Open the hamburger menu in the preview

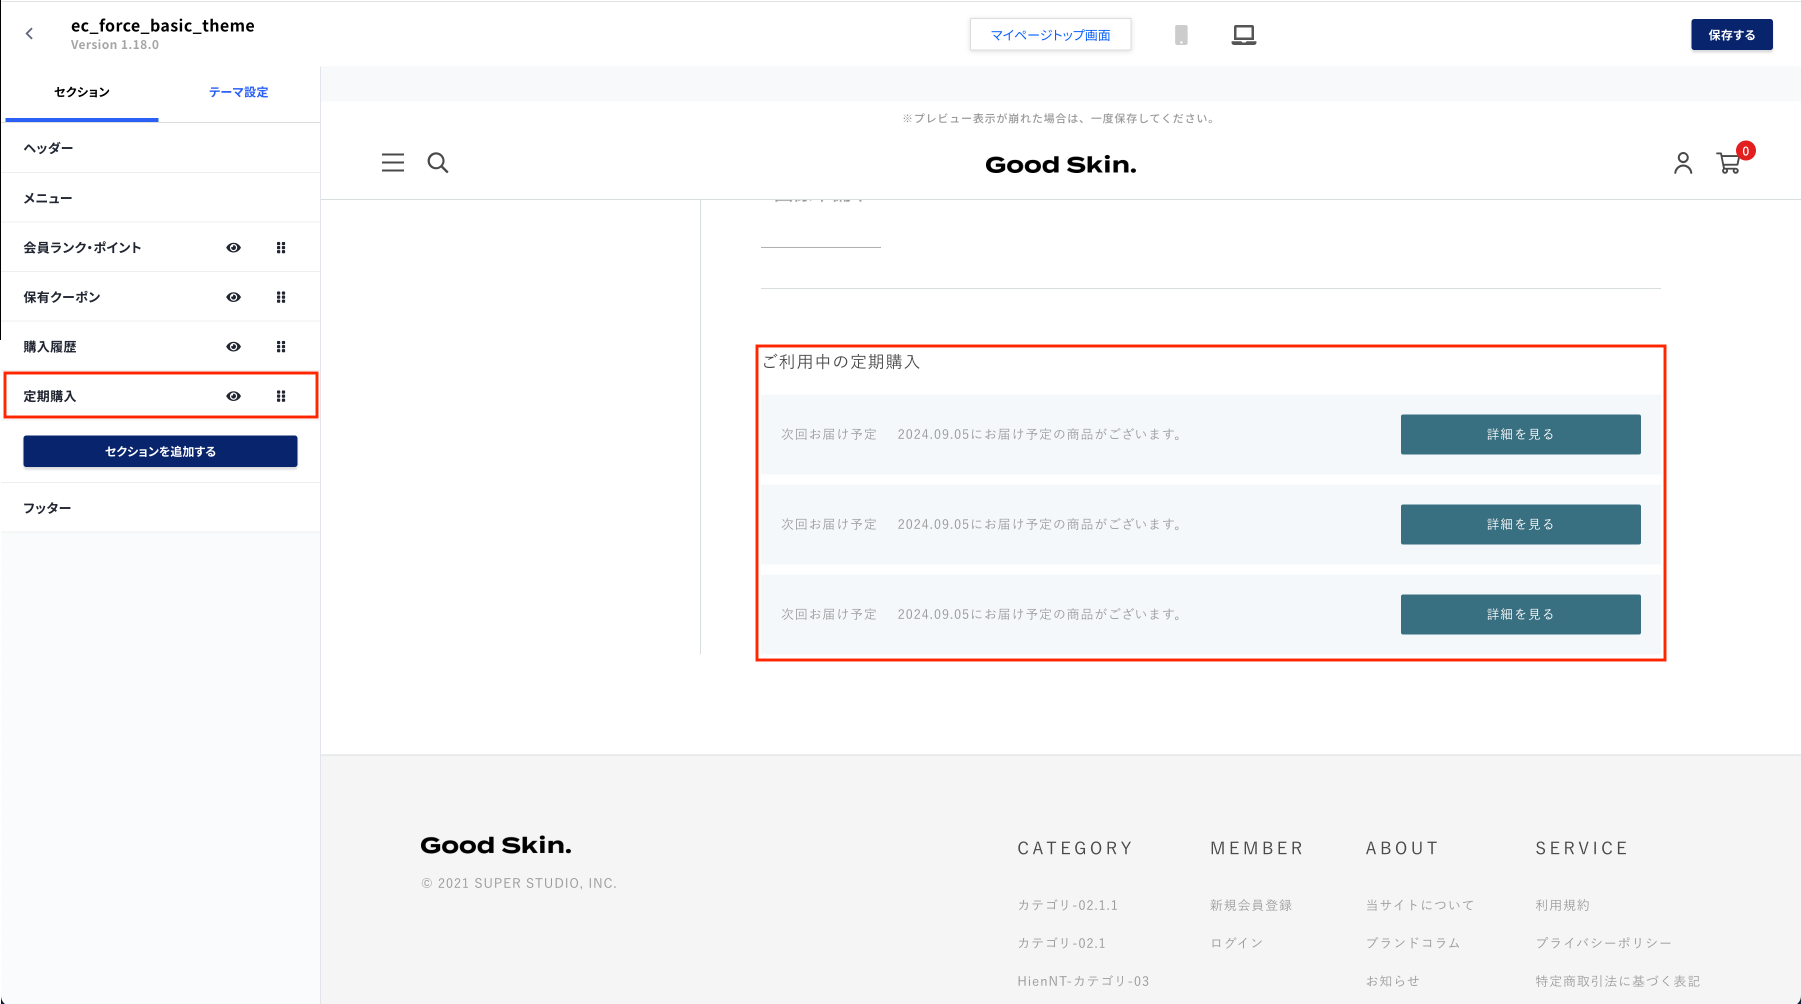[393, 163]
